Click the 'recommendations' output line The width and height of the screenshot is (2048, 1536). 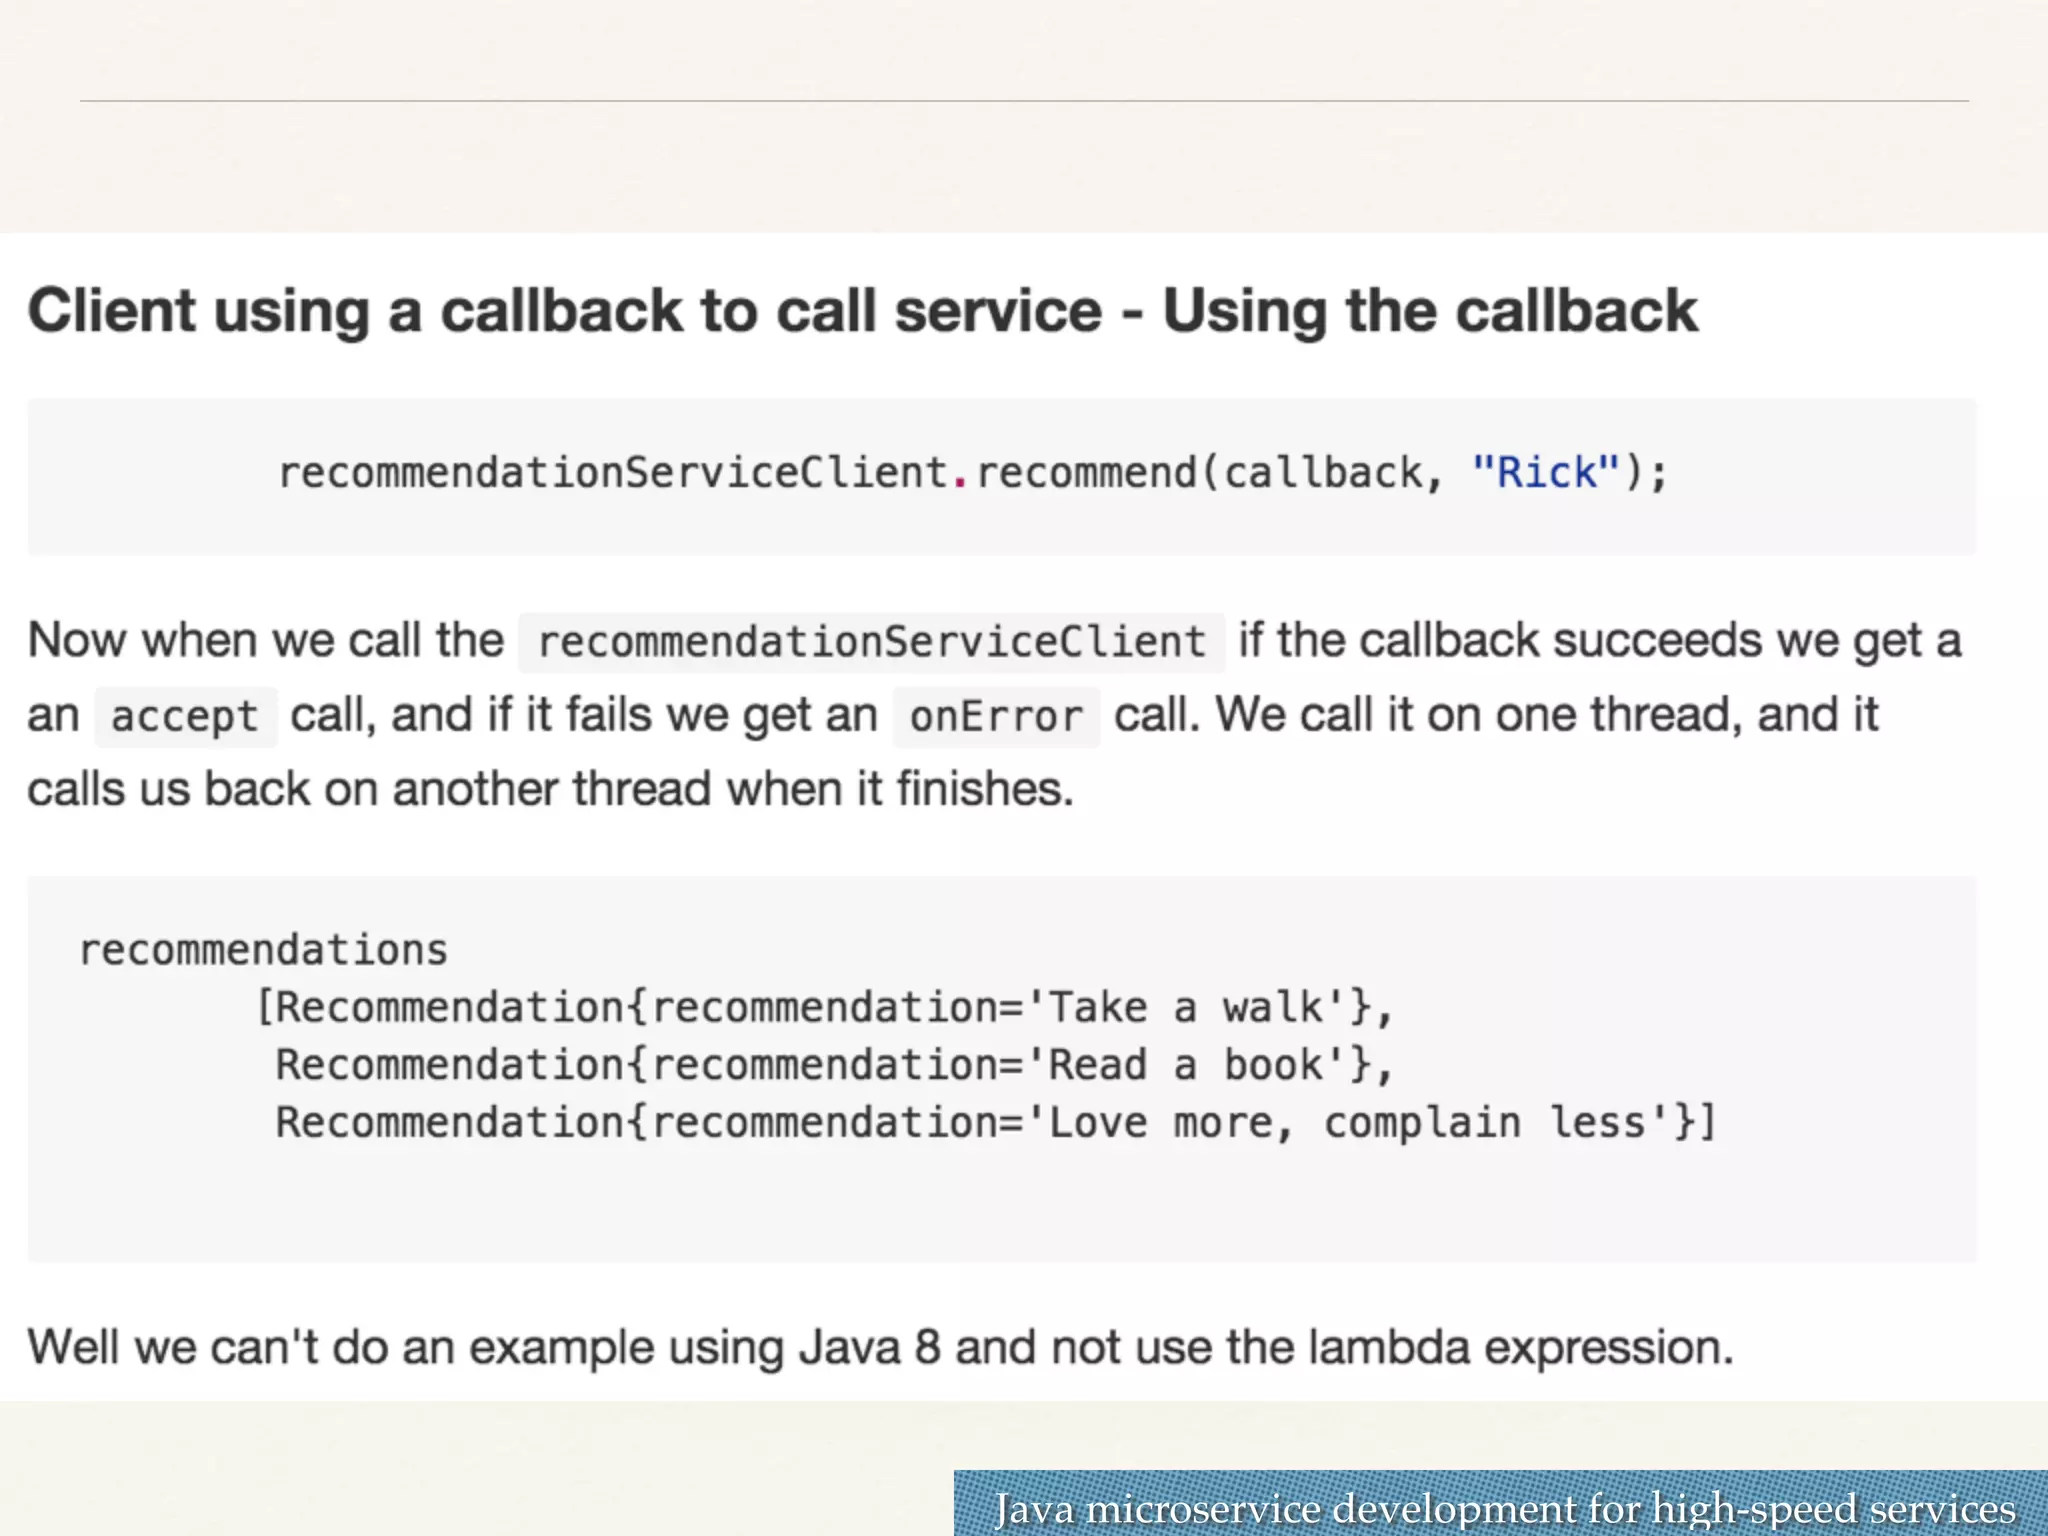[x=263, y=950]
